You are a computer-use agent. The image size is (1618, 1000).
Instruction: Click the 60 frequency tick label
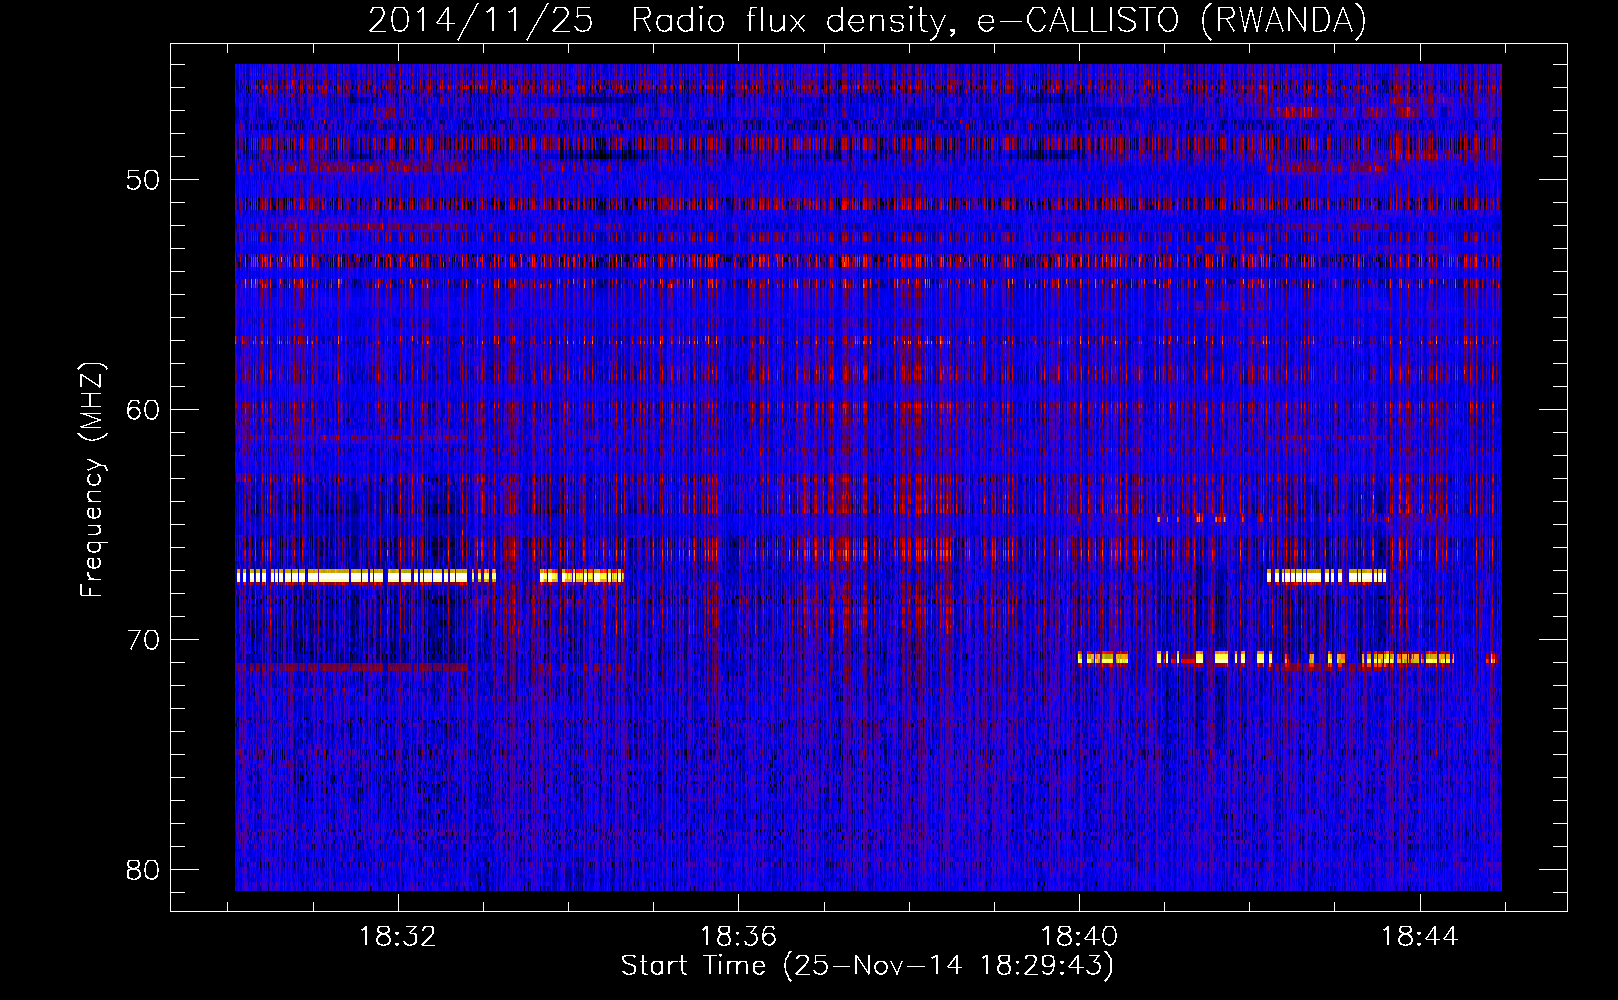(143, 410)
